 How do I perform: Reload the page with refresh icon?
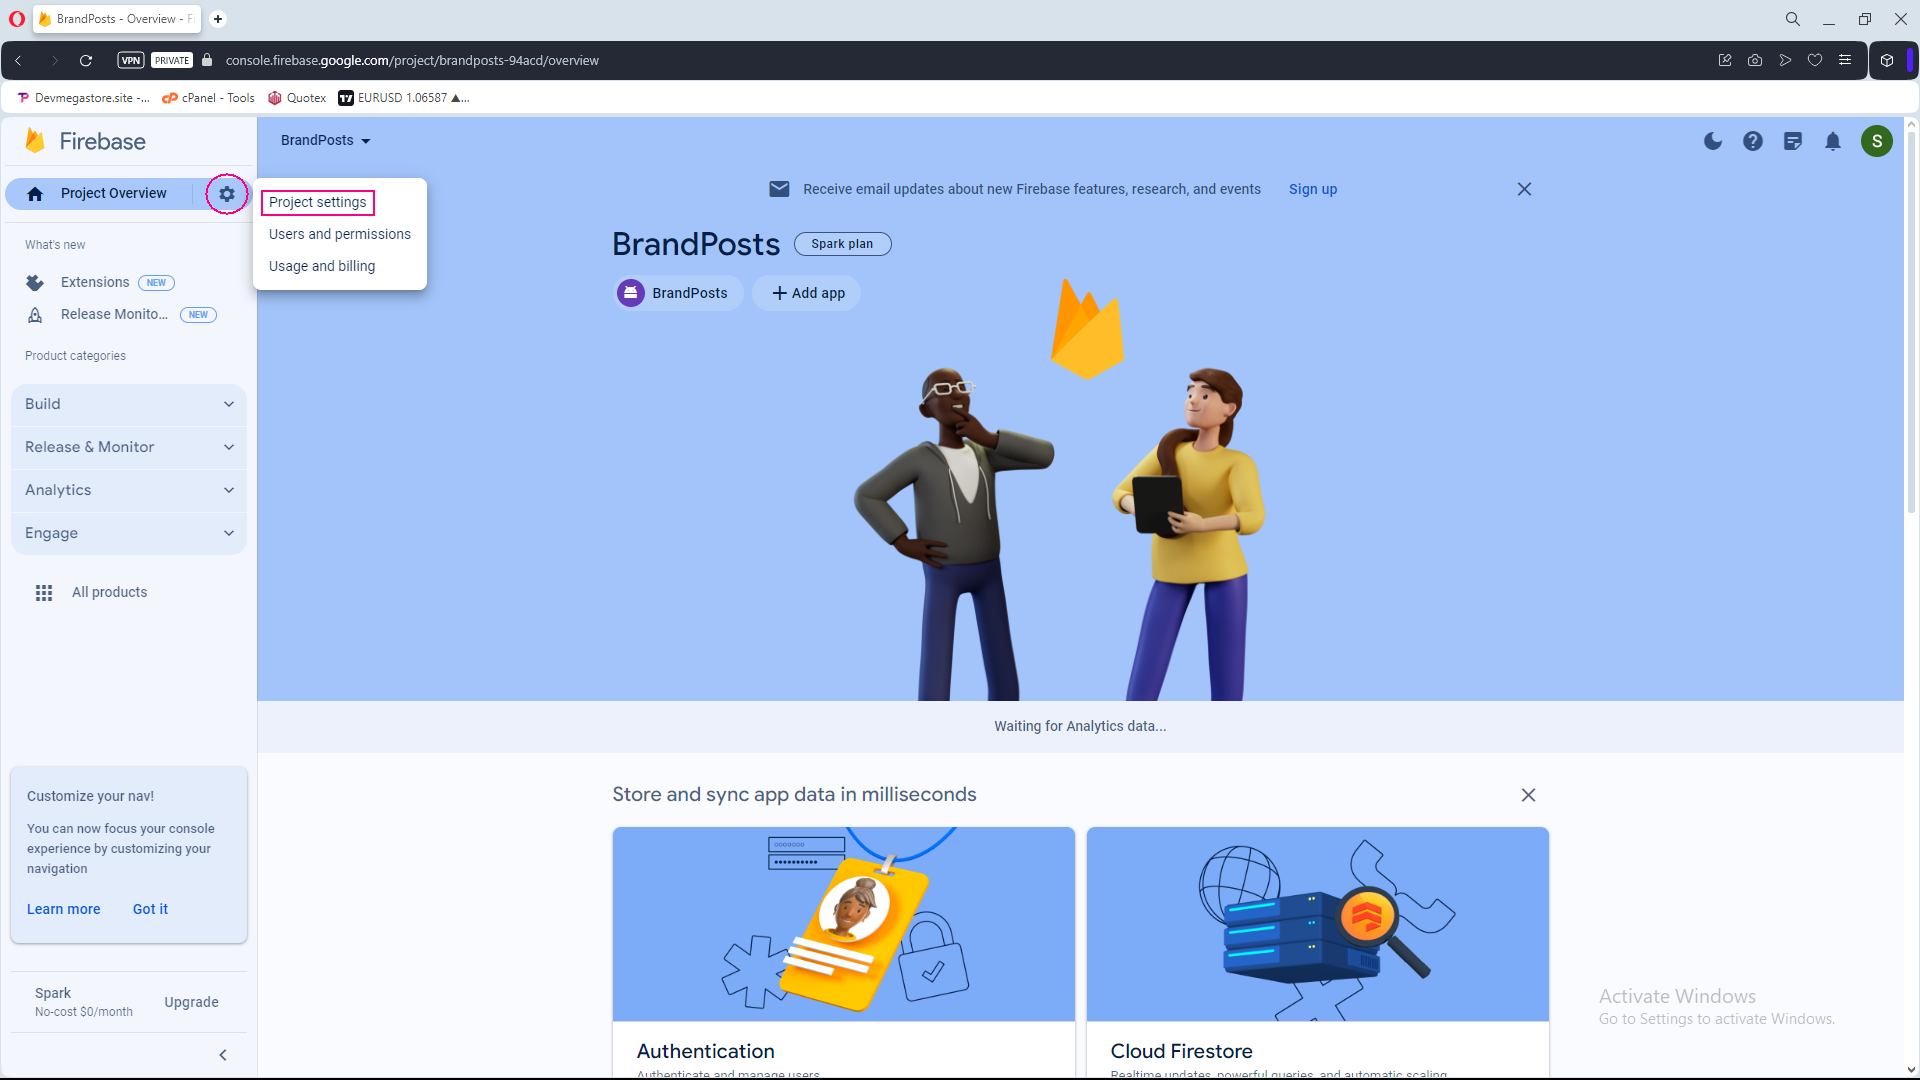click(x=86, y=60)
